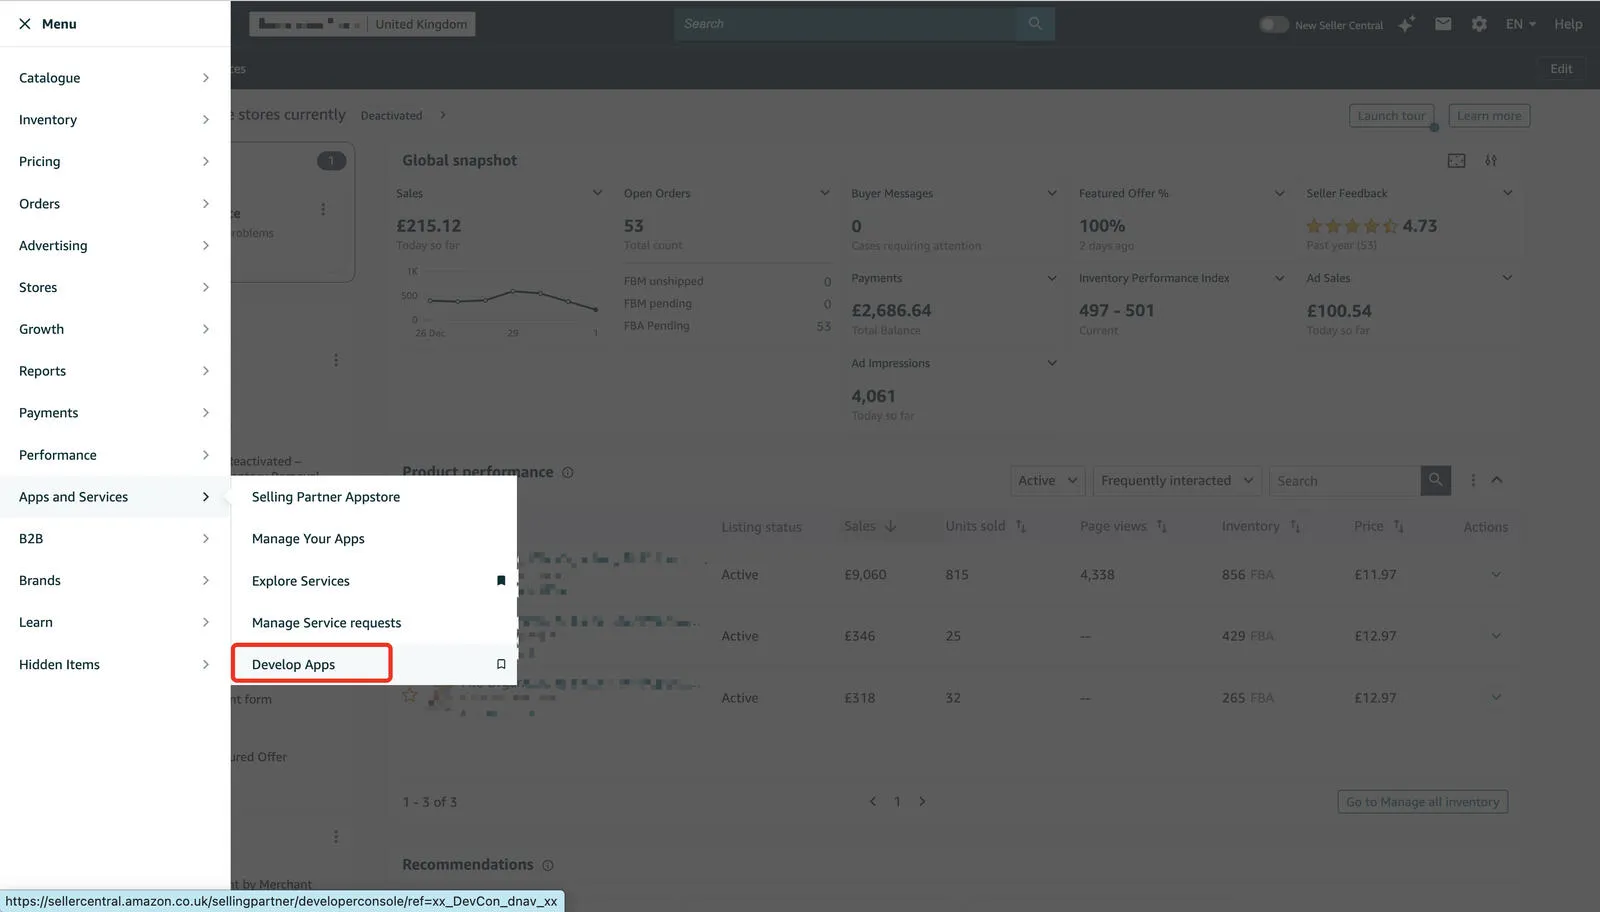This screenshot has width=1600, height=912.
Task: Open Manage Your Apps
Action: (x=307, y=538)
